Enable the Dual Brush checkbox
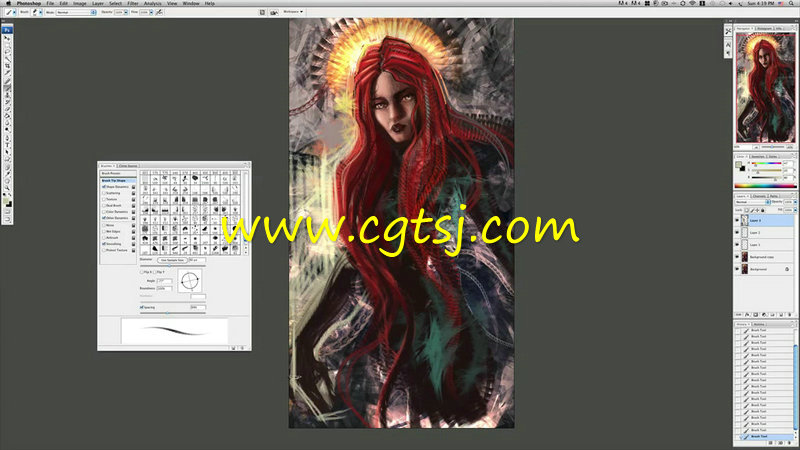Image resolution: width=800 pixels, height=450 pixels. (x=104, y=206)
